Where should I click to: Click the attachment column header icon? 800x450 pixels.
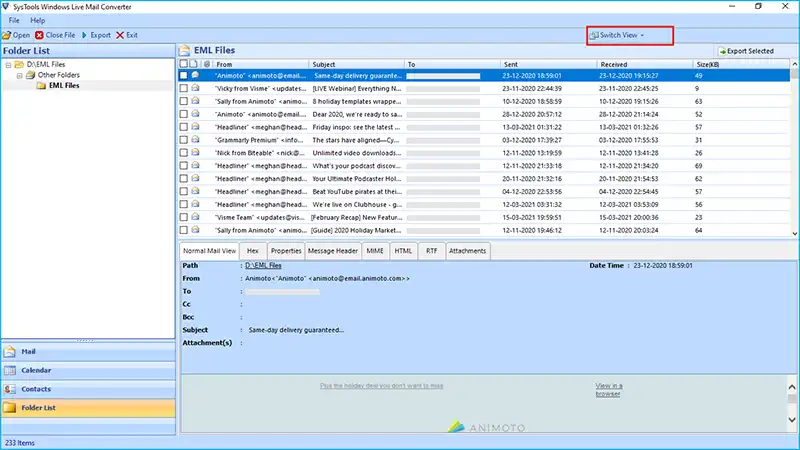(207, 64)
